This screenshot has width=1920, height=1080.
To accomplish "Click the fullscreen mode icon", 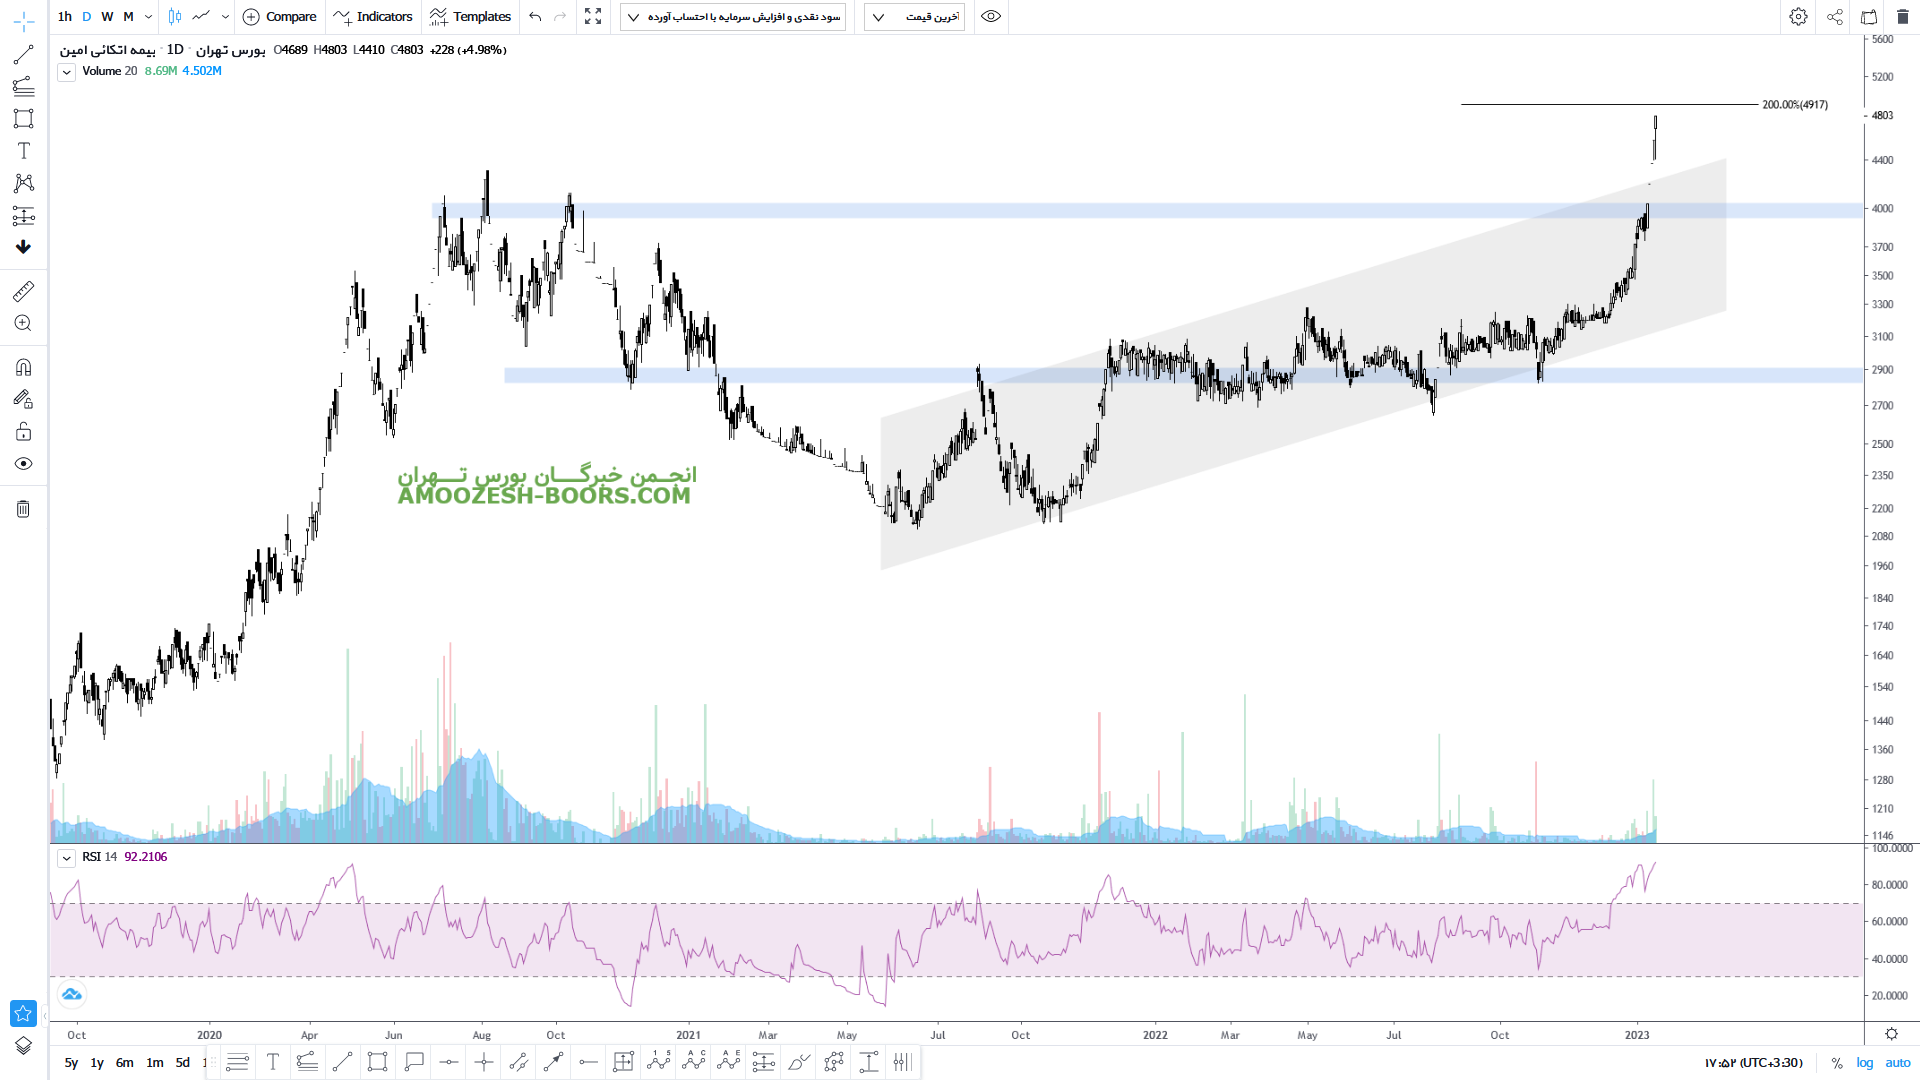I will 593,17.
